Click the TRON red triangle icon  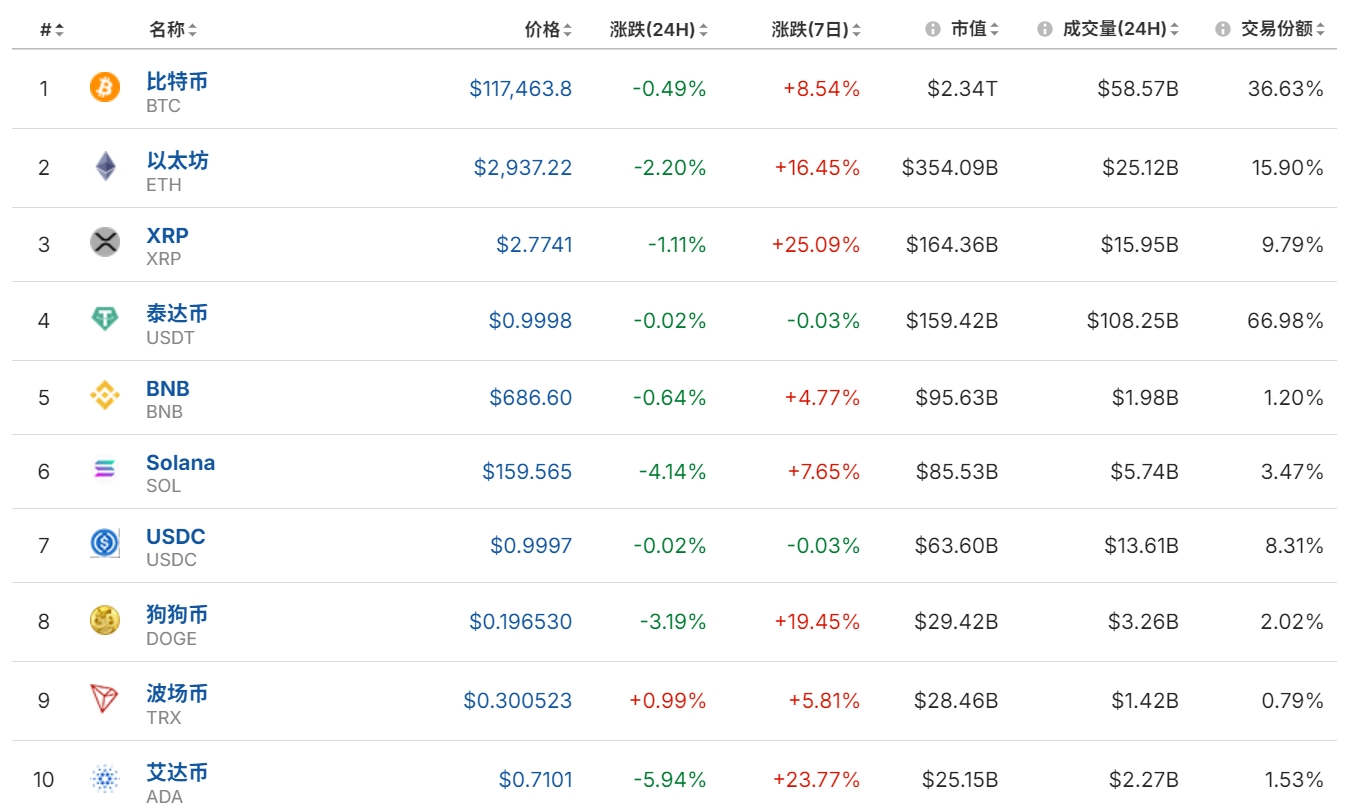point(105,699)
